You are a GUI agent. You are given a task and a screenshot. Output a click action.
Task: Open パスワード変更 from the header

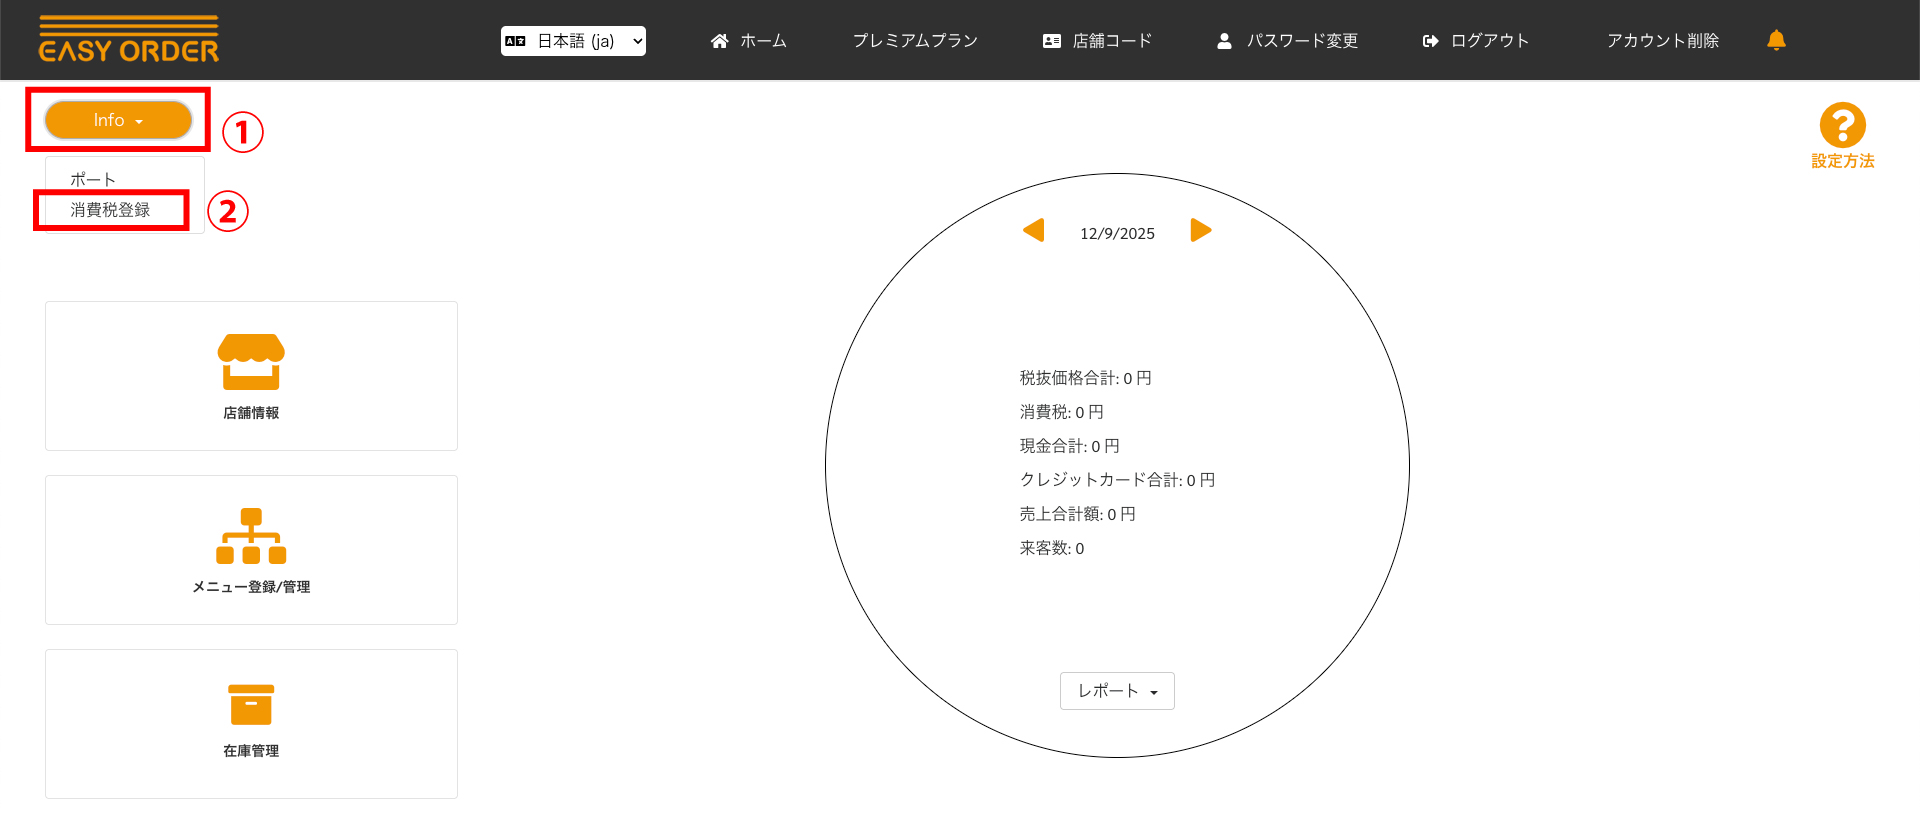pos(1288,41)
